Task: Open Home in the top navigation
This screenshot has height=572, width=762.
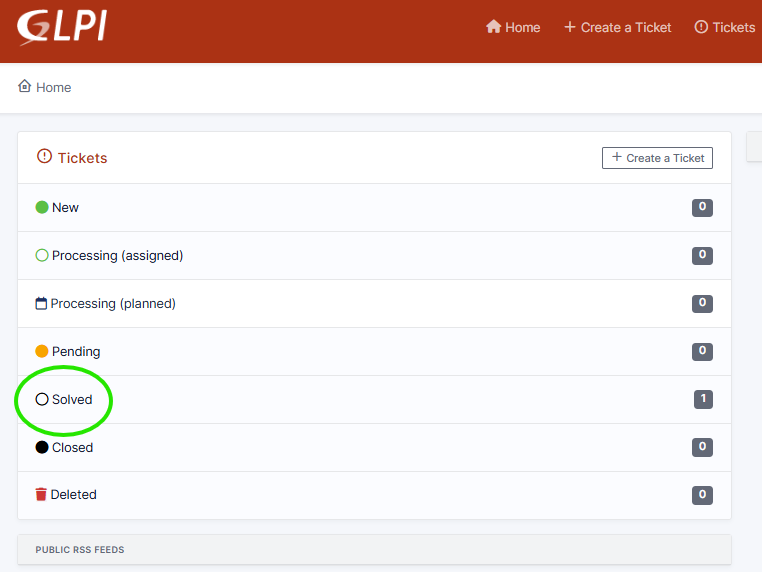Action: (513, 27)
